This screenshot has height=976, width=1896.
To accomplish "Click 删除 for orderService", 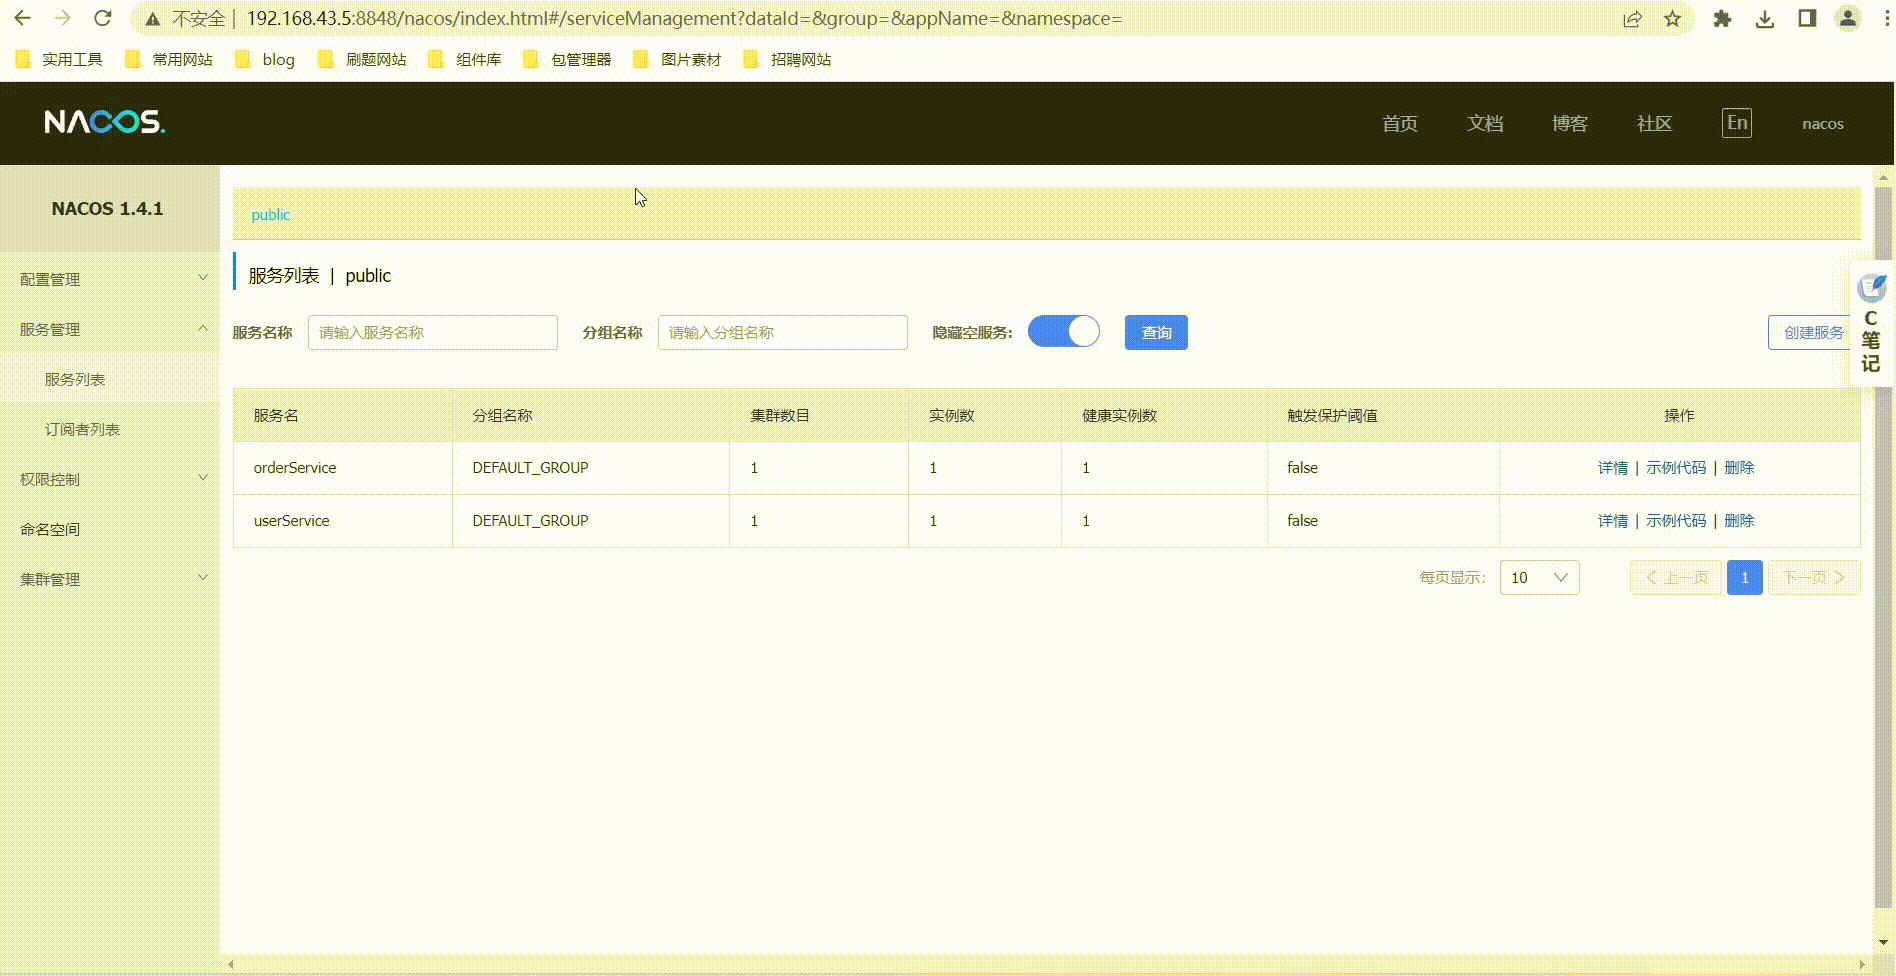I will click(1739, 468).
